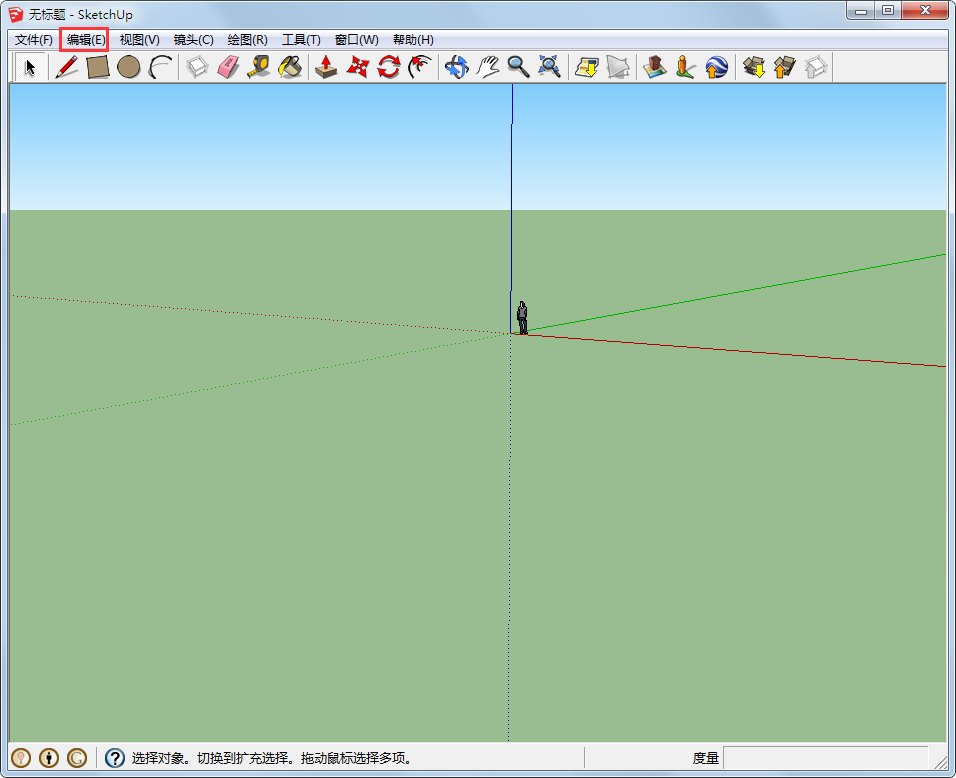The height and width of the screenshot is (778, 956).
Task: Open the 视图(V) menu
Action: pos(139,40)
